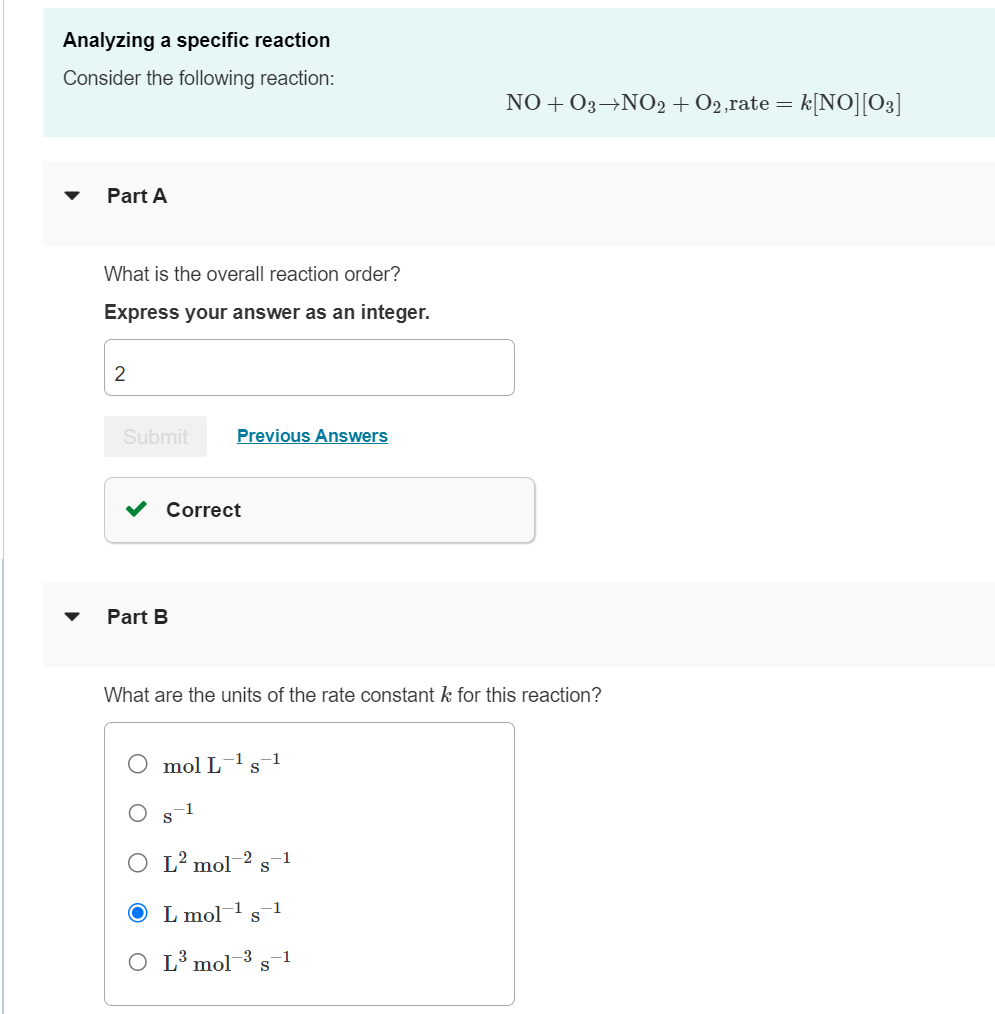This screenshot has height=1014, width=995.
Task: Select the mol L⁻¹ s⁻¹ radio option
Action: click(x=139, y=765)
